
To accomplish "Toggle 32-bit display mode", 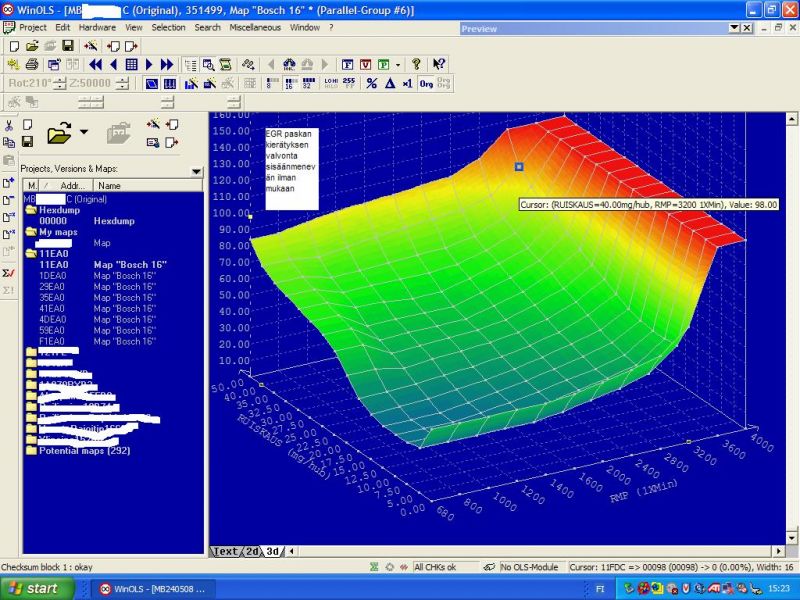I will (x=309, y=83).
